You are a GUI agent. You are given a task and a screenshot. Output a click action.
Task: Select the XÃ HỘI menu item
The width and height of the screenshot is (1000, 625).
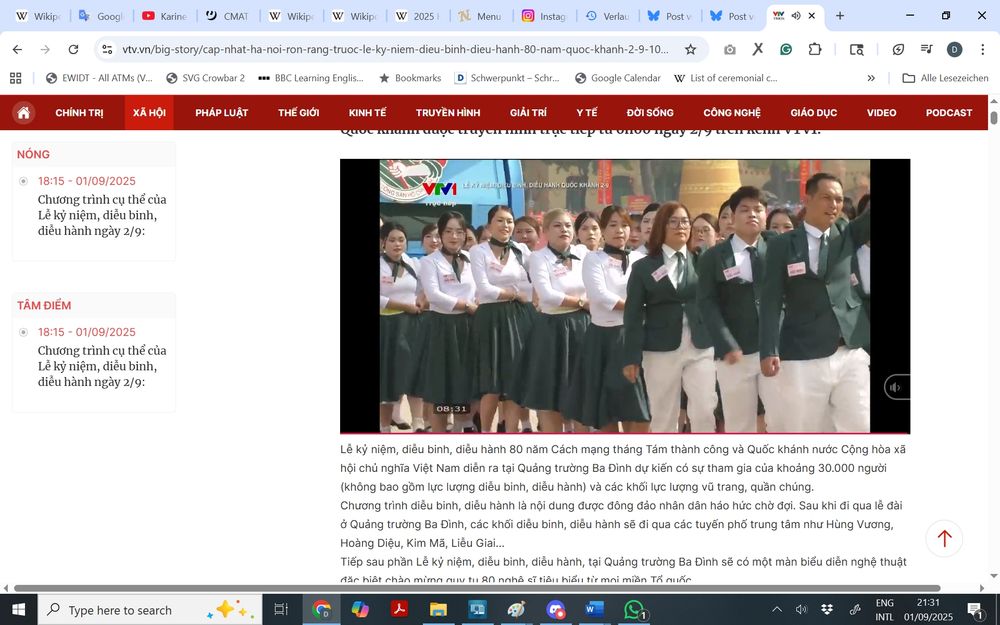pyautogui.click(x=149, y=113)
